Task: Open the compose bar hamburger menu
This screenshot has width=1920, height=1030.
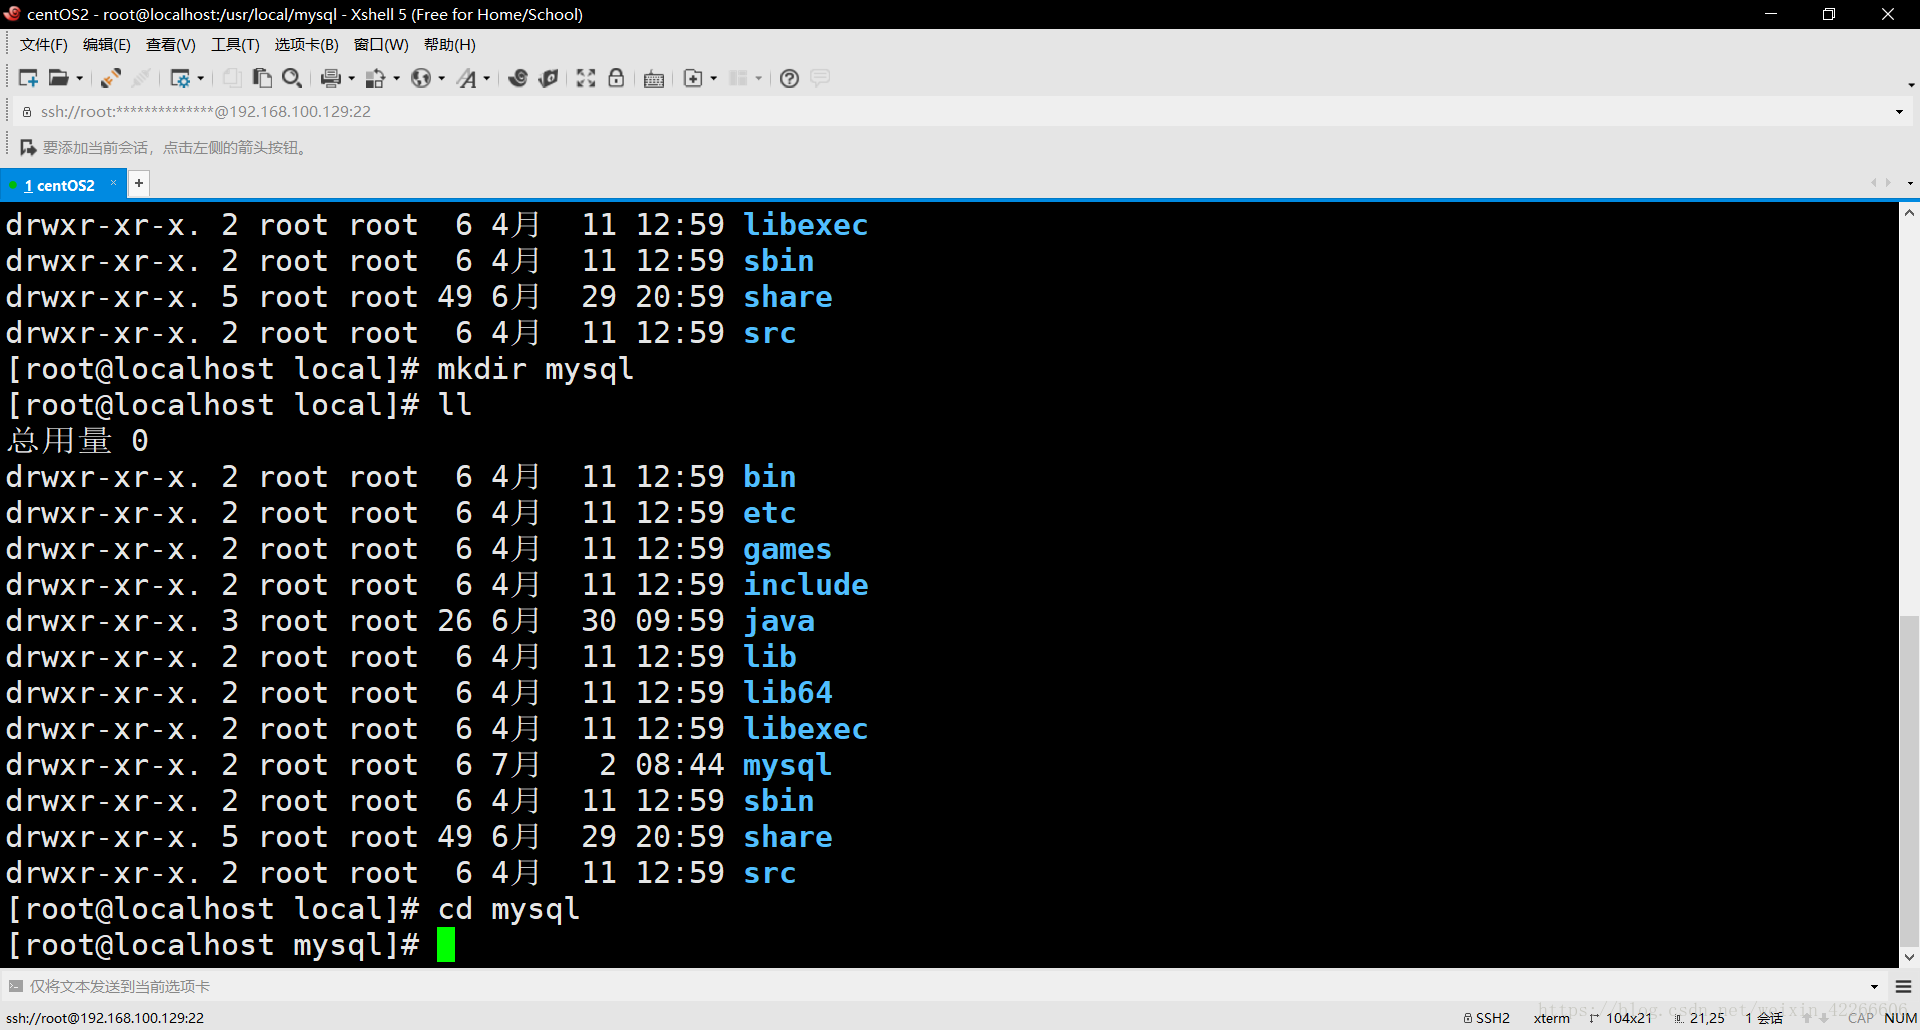Action: 1903,987
